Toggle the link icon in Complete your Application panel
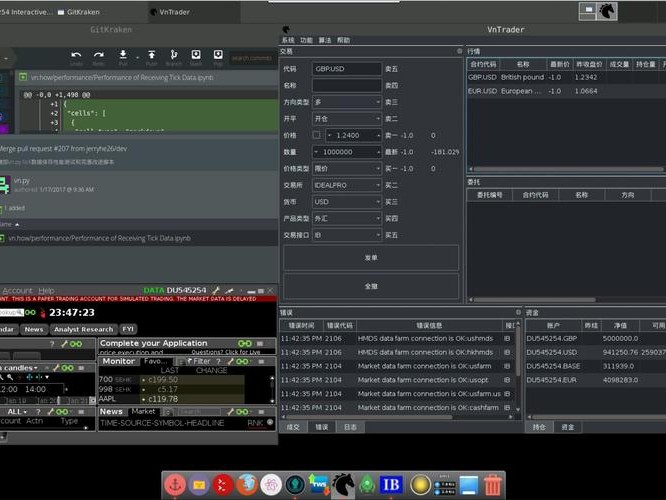This screenshot has width=666, height=500. (x=245, y=343)
